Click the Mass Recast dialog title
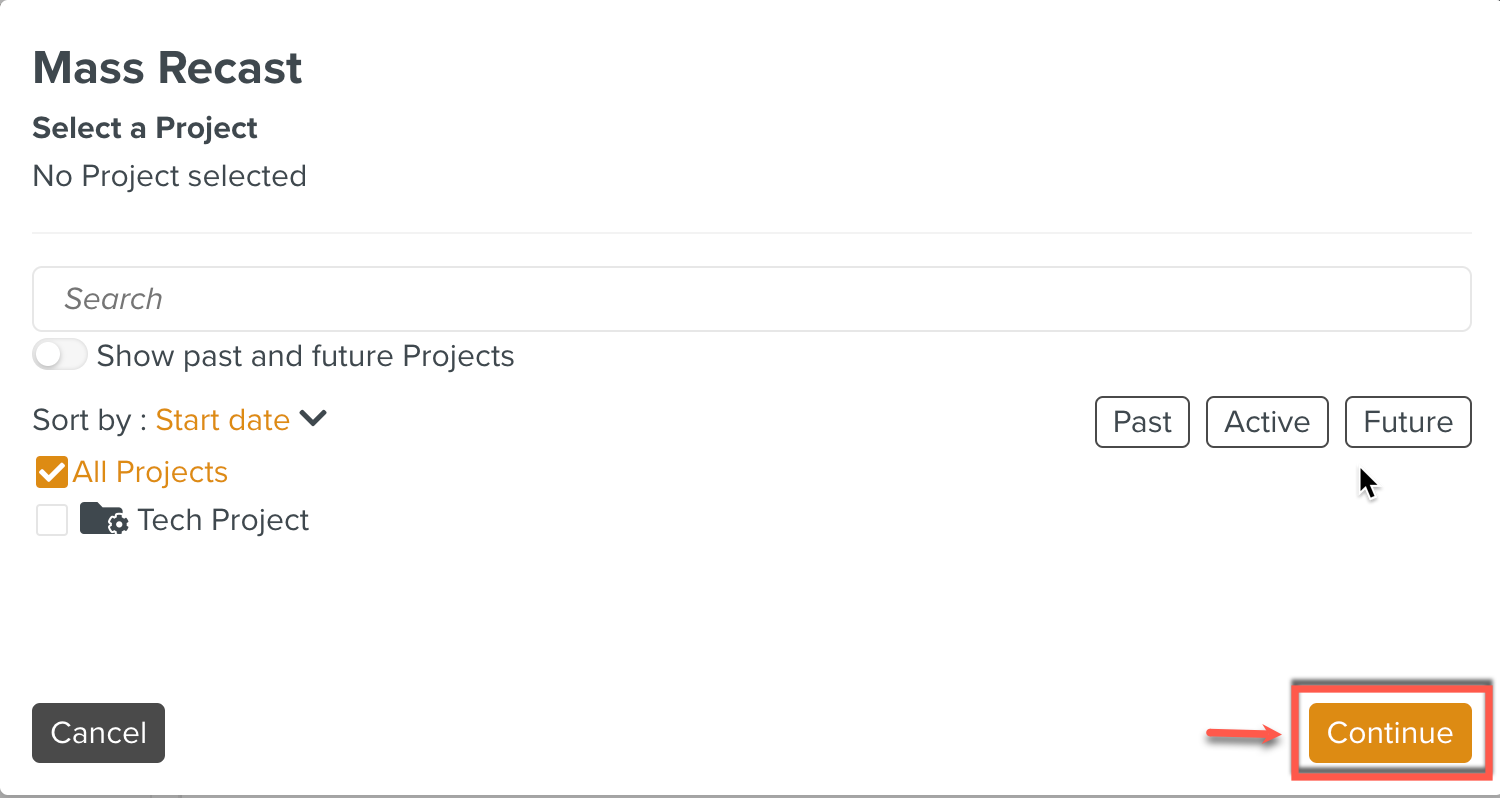Image resolution: width=1500 pixels, height=798 pixels. (x=167, y=68)
